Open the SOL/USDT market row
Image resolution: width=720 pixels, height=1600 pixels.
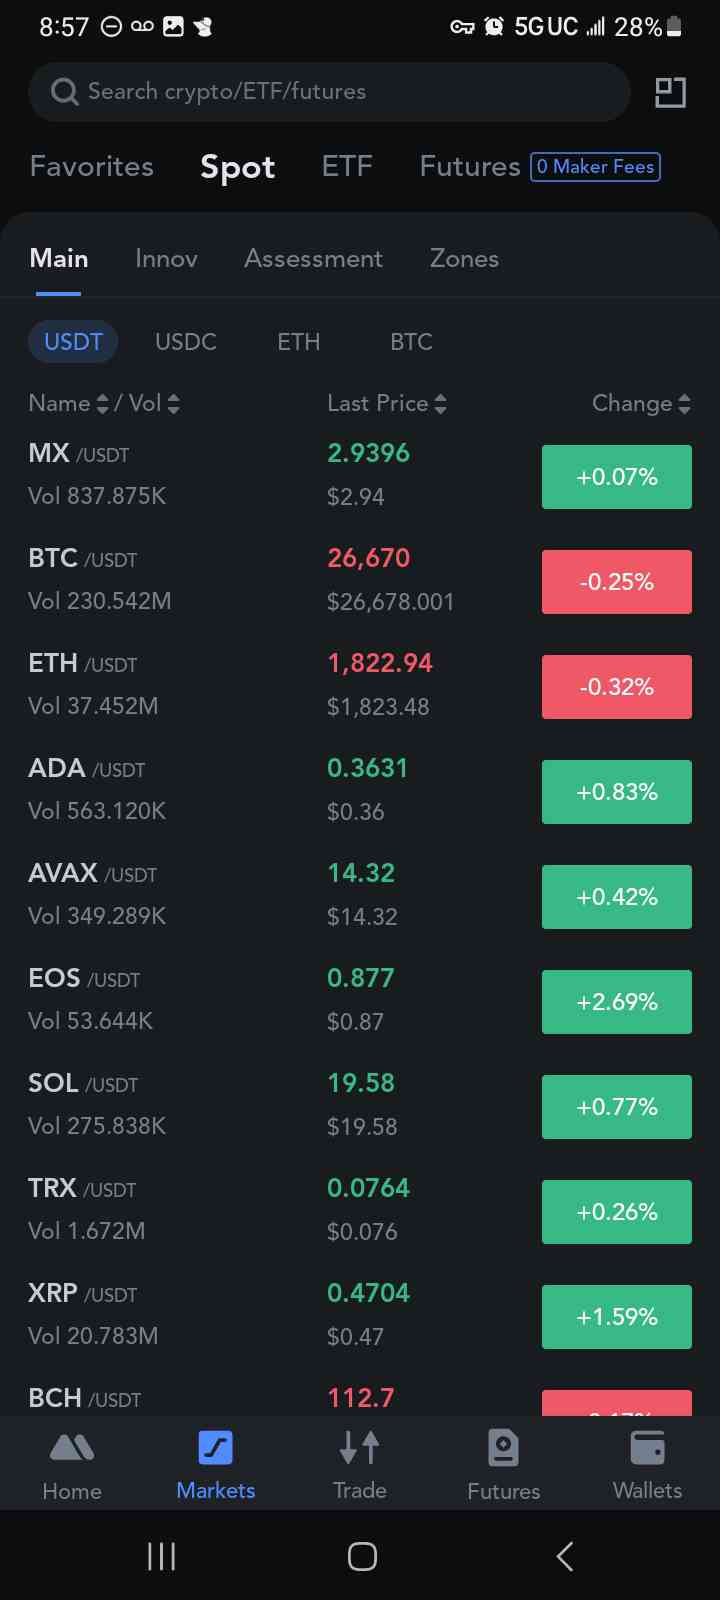[x=360, y=1104]
